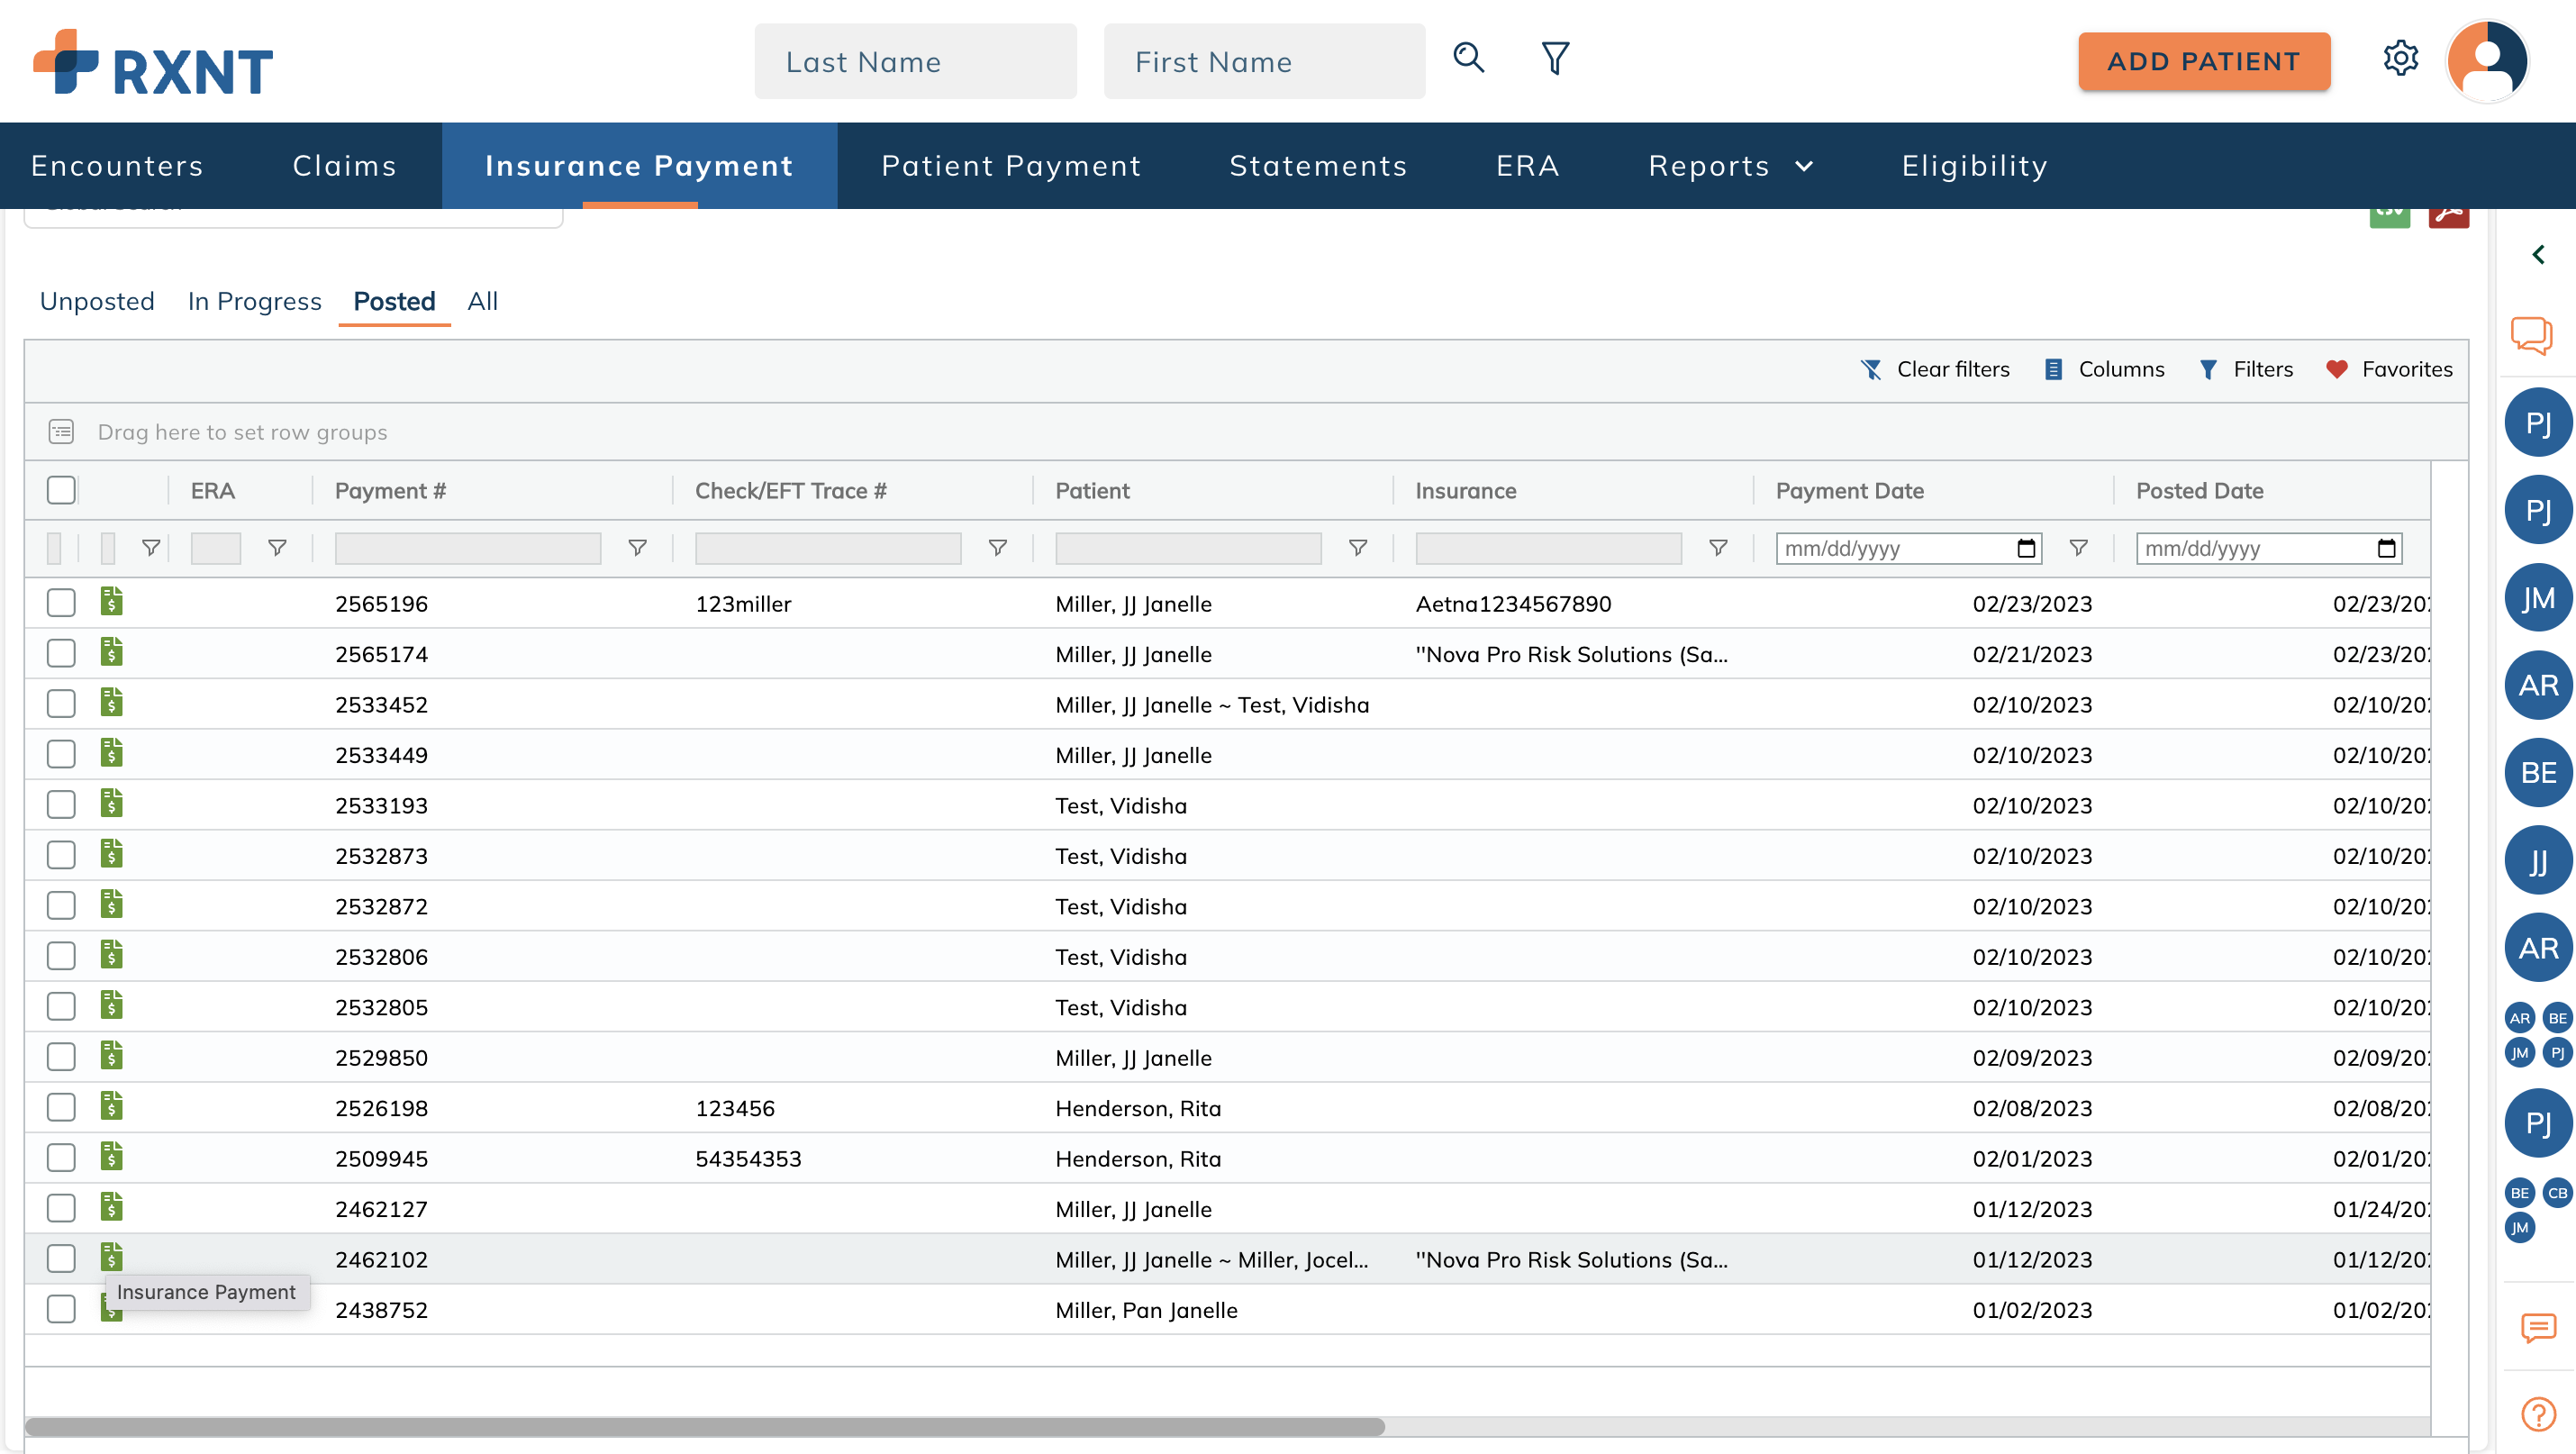The height and width of the screenshot is (1454, 2576).
Task: Show the All payments sub-tab
Action: point(482,301)
